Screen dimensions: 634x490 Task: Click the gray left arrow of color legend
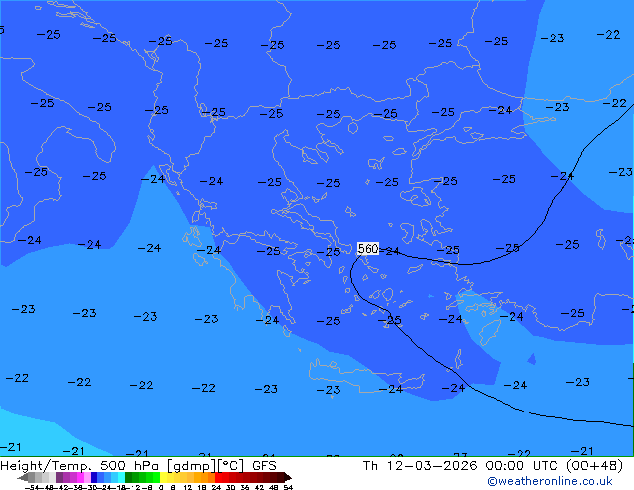click(x=23, y=477)
